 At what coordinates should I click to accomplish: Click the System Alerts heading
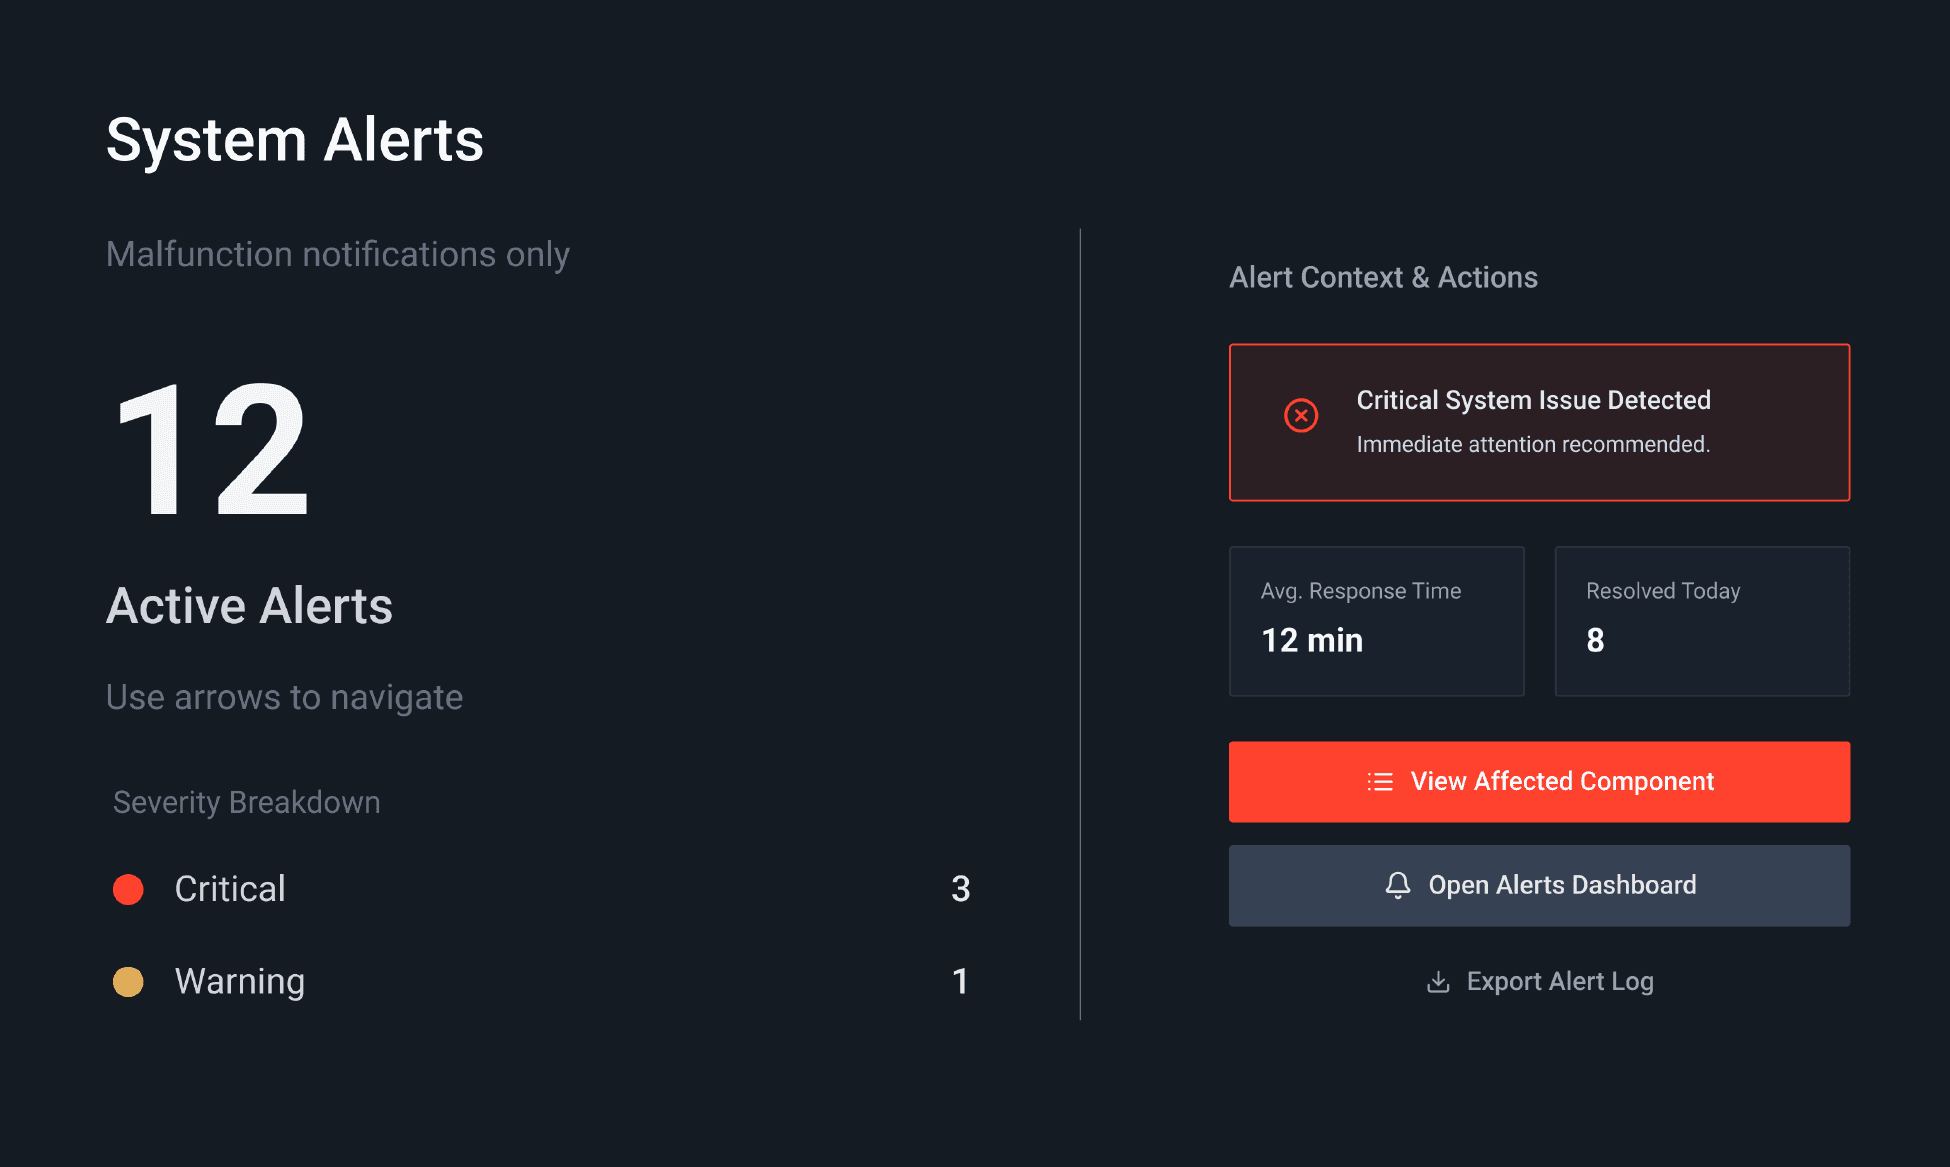(x=295, y=140)
